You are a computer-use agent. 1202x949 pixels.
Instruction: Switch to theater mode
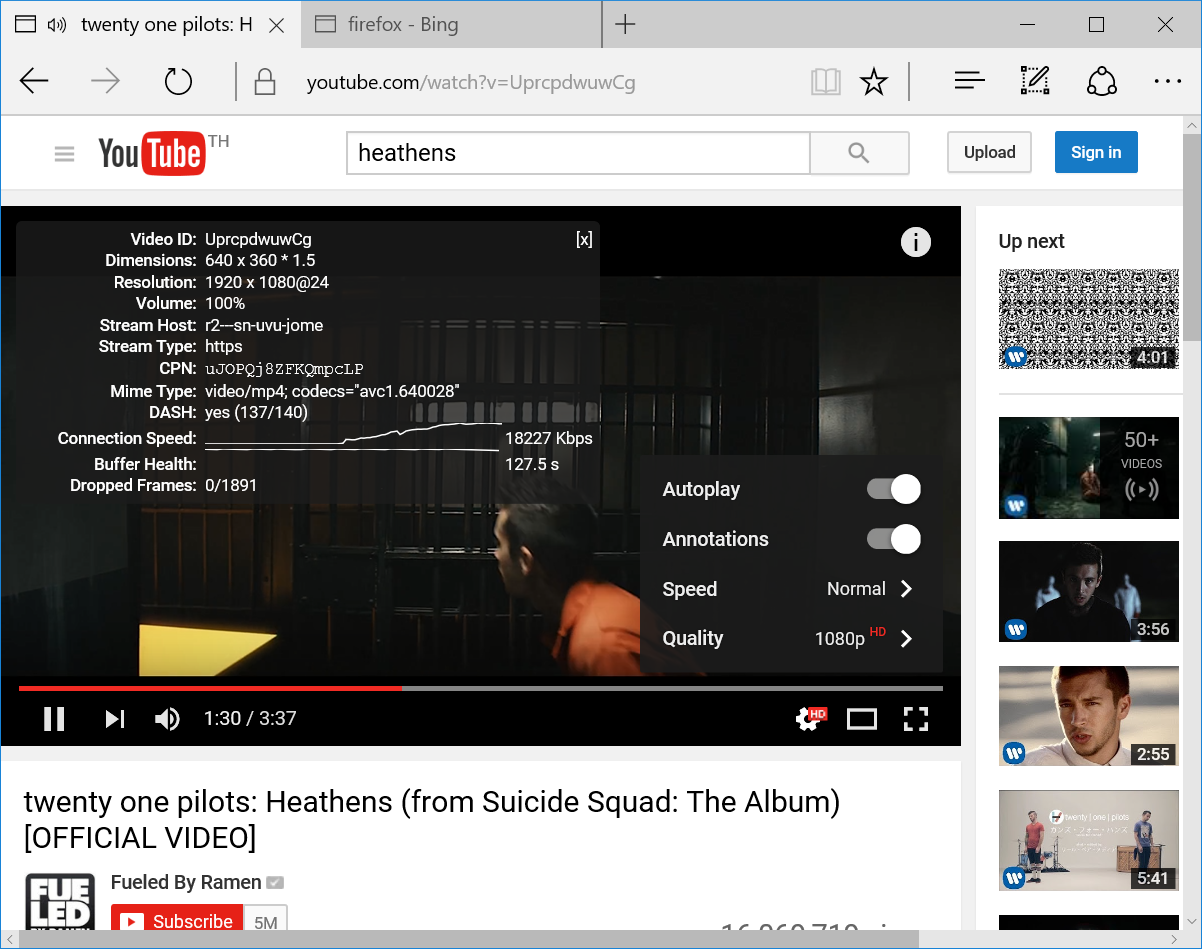[862, 719]
